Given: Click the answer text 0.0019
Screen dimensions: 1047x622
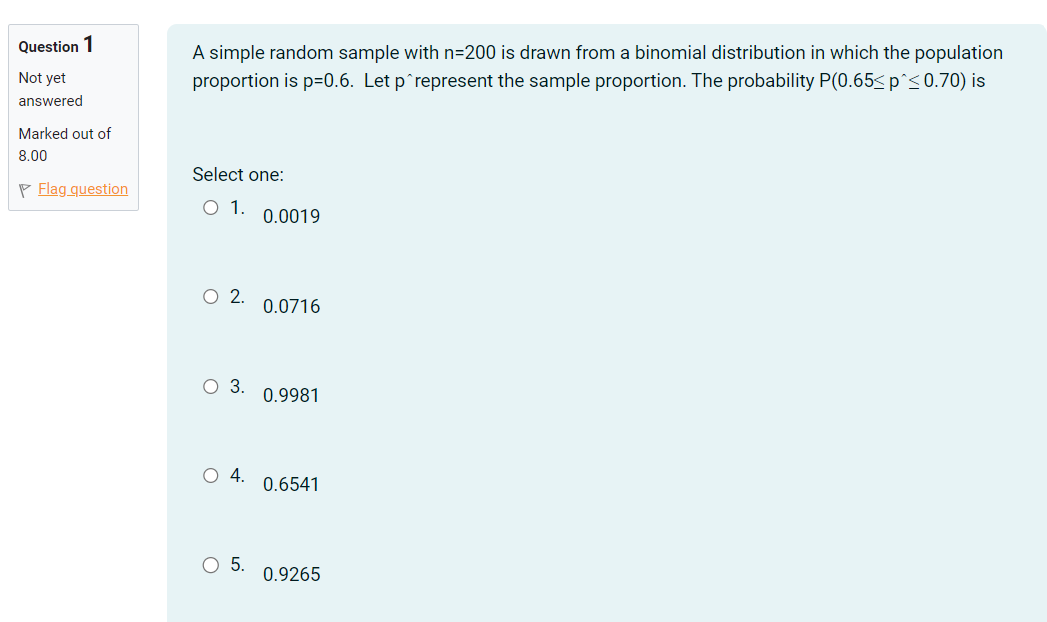Looking at the screenshot, I should [290, 216].
